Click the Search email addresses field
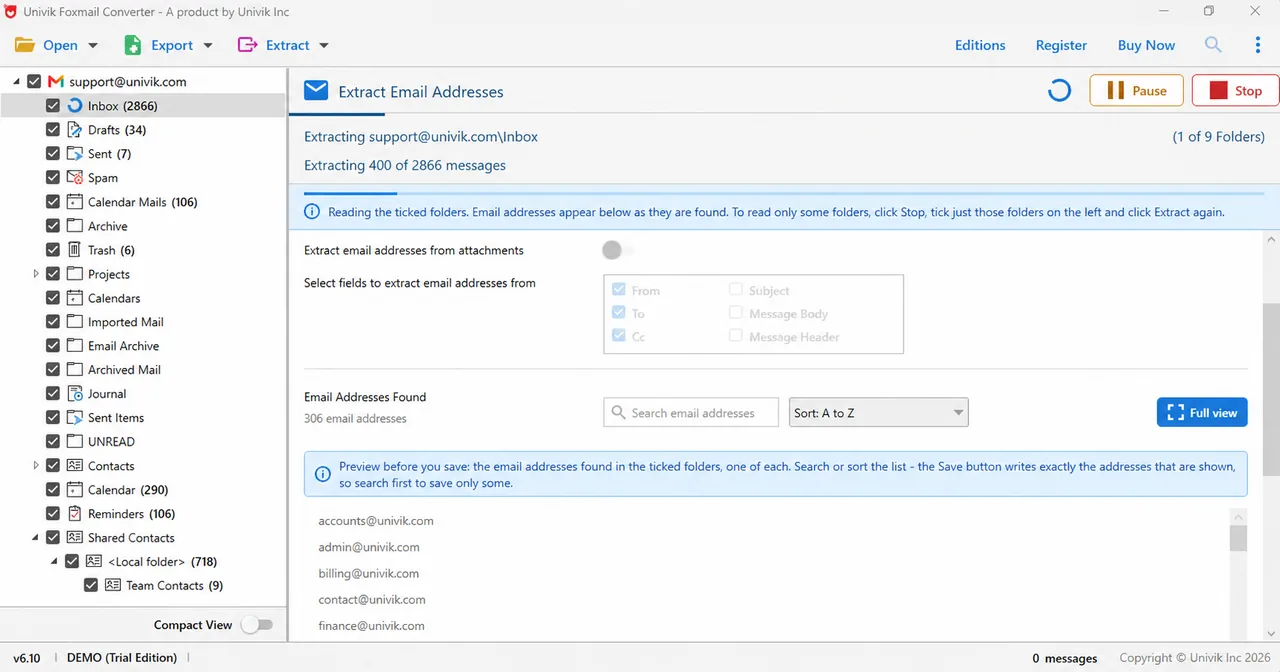The width and height of the screenshot is (1280, 672). pyautogui.click(x=691, y=413)
